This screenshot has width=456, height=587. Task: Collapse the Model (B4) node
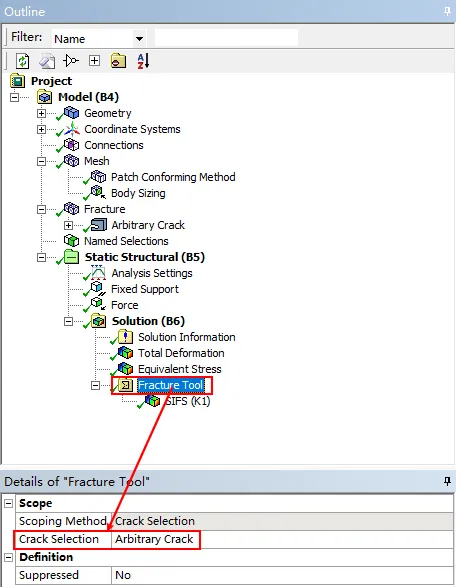click(x=14, y=97)
